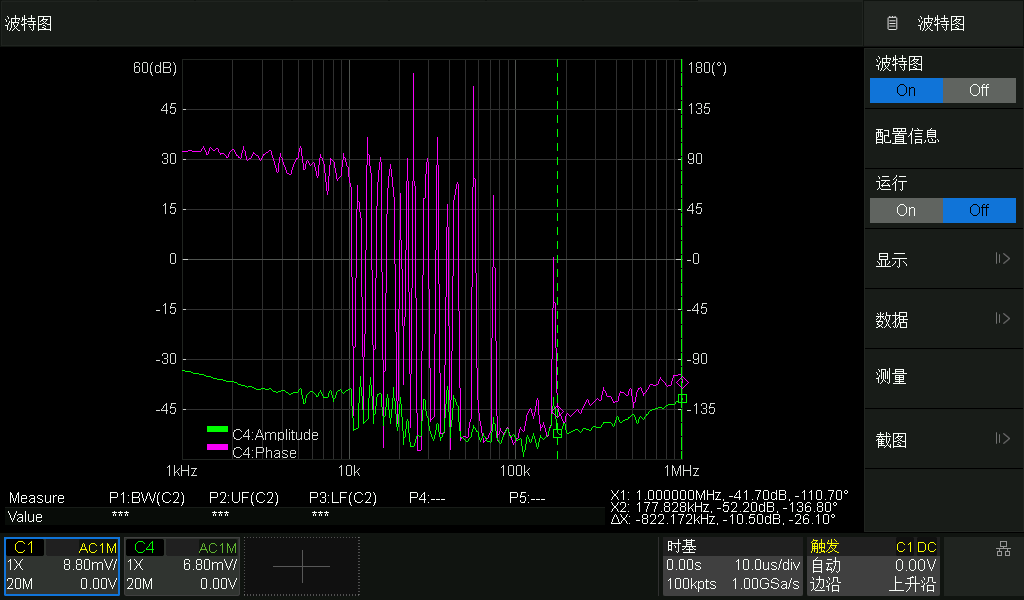Open the menu list icon beside 波特图
Image resolution: width=1024 pixels, height=600 pixels.
892,24
